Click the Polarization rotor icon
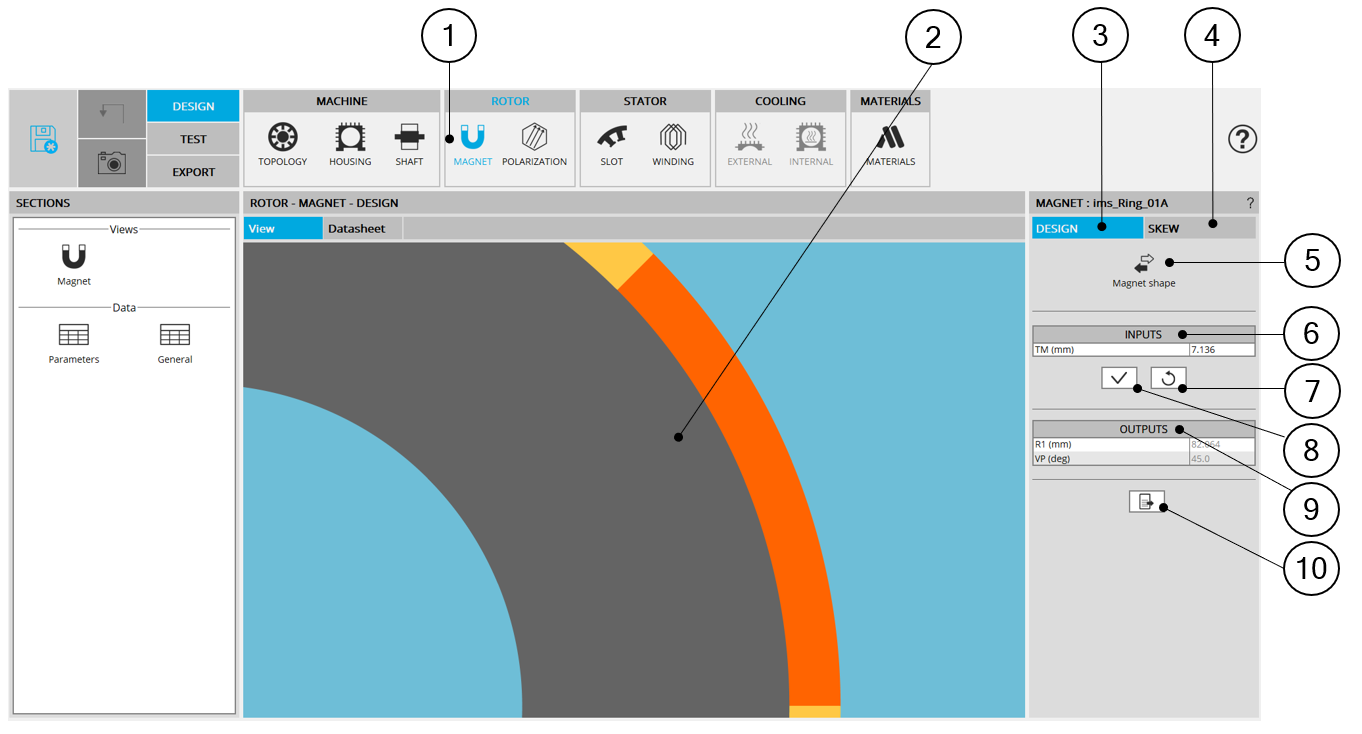Screen dimensions: 1362x734 [x=534, y=138]
